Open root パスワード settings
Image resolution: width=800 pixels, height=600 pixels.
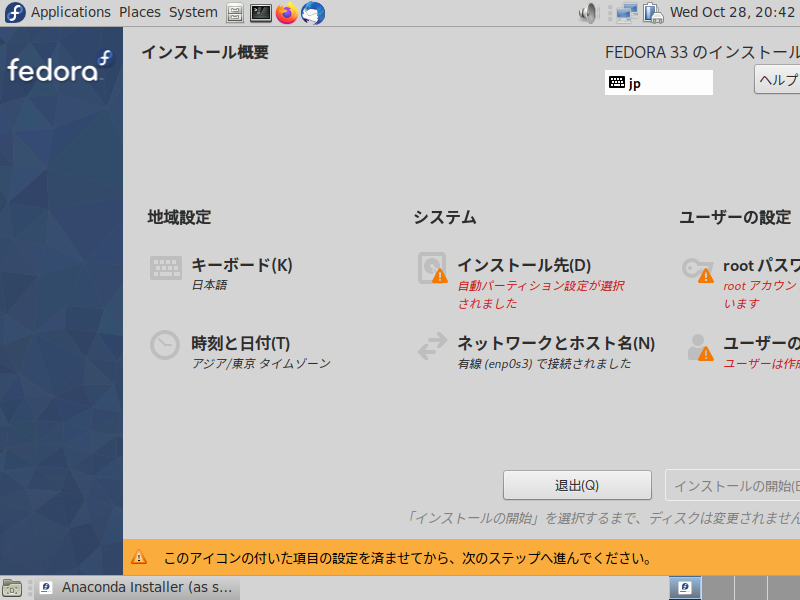761,265
